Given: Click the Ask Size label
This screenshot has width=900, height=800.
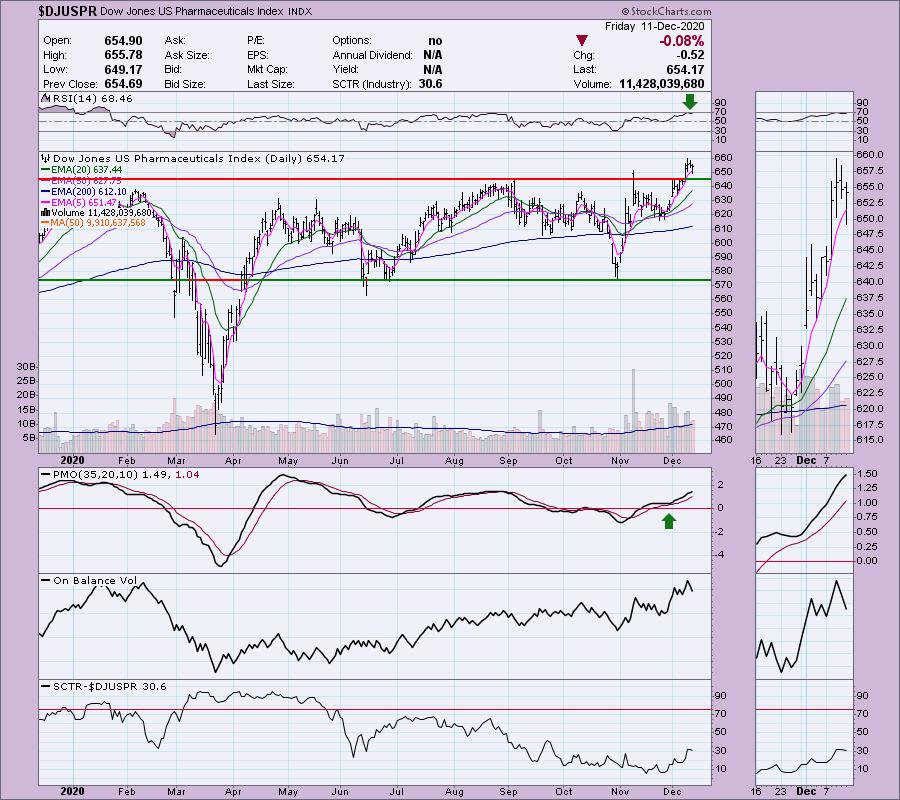Looking at the screenshot, I should pos(187,55).
